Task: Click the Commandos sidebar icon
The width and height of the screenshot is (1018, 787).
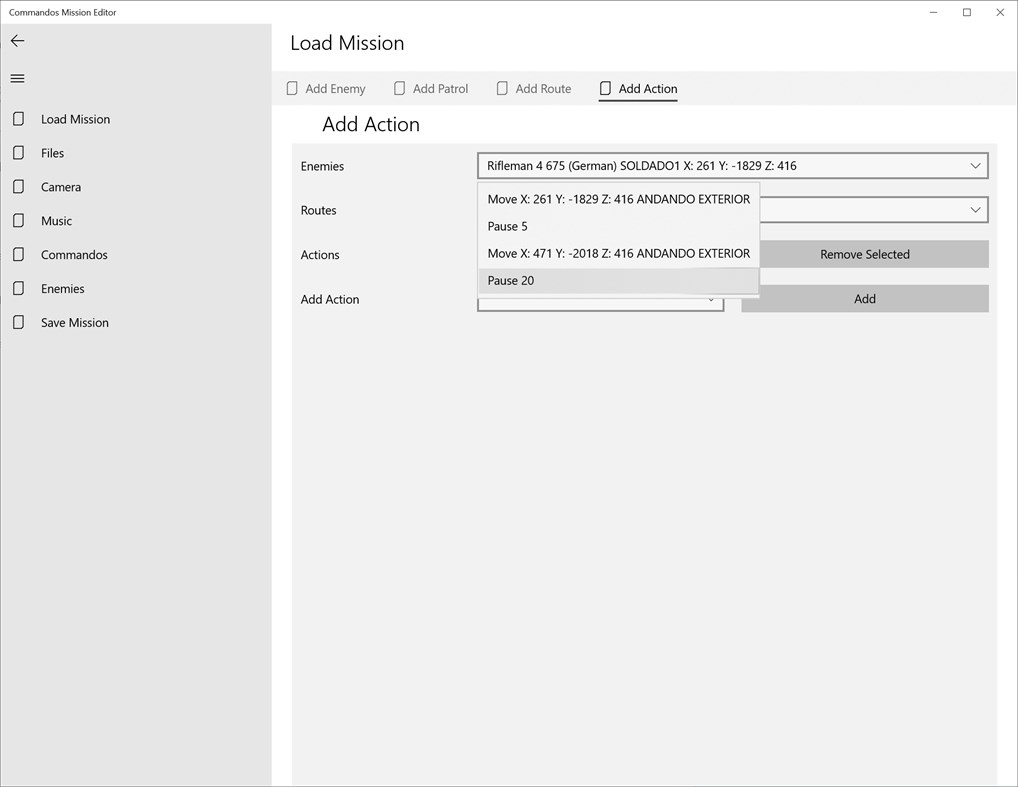Action: [19, 254]
